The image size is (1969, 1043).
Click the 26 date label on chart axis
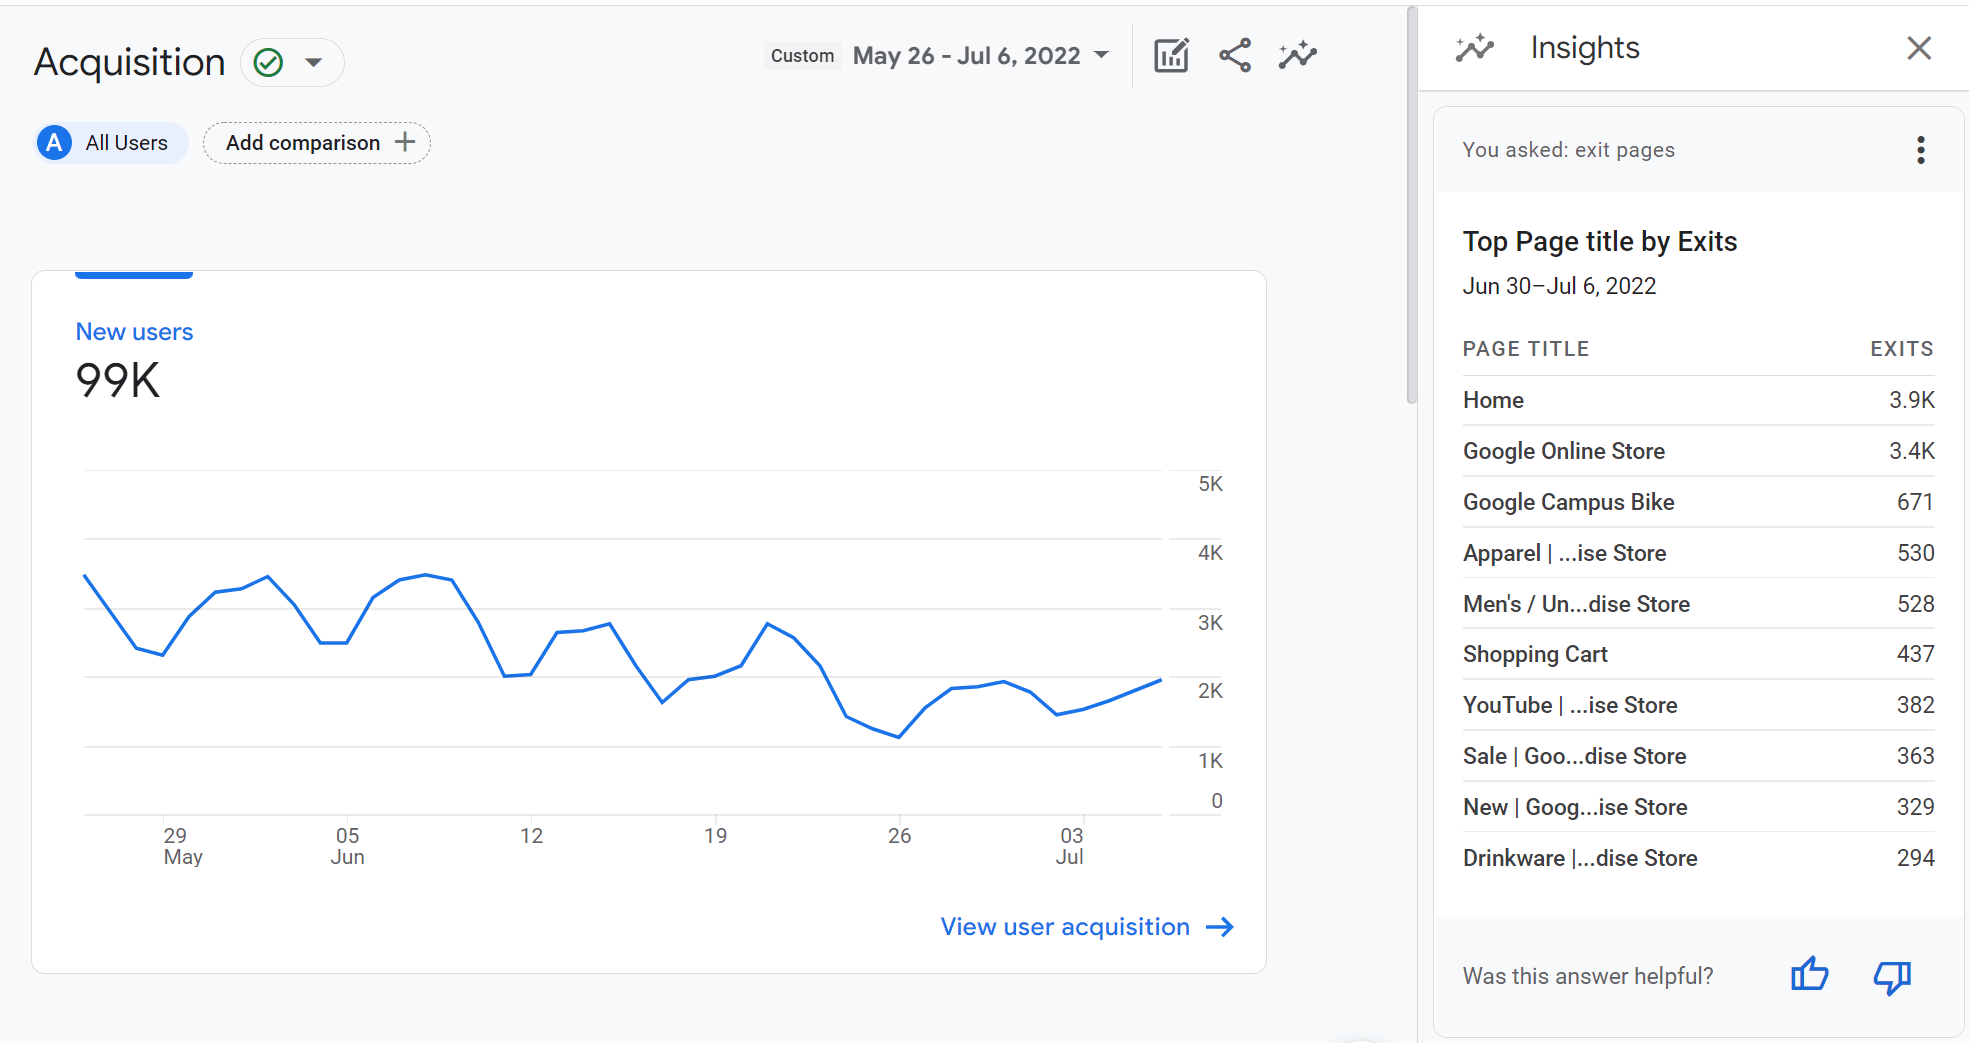[x=899, y=836]
